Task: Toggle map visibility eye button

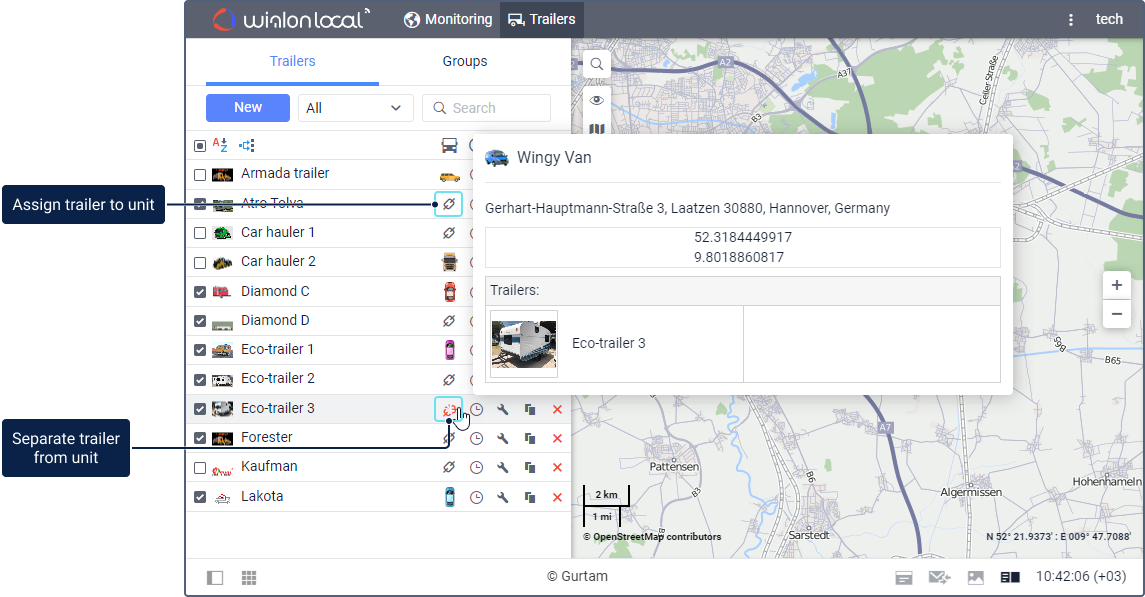Action: [x=597, y=100]
